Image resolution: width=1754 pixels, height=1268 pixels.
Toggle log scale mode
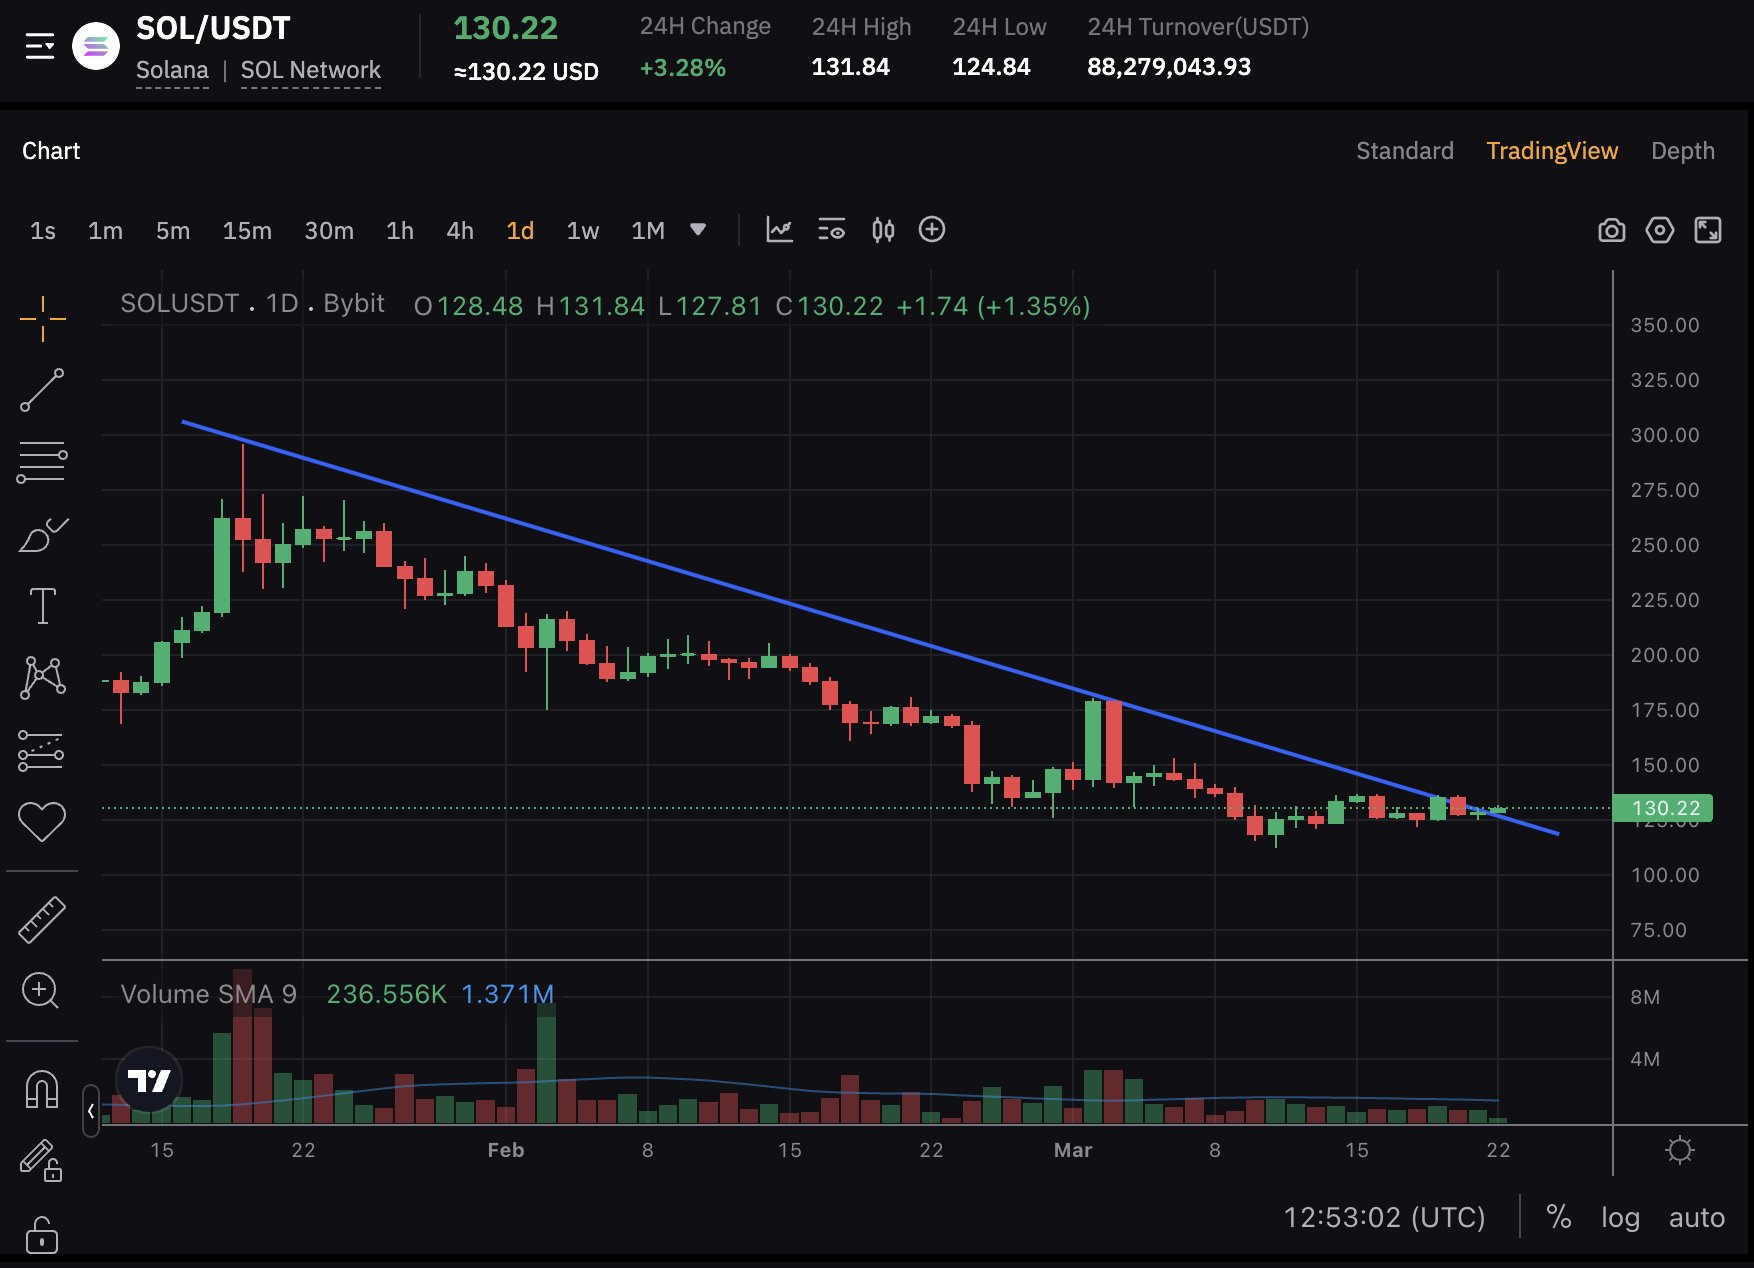coord(1620,1218)
